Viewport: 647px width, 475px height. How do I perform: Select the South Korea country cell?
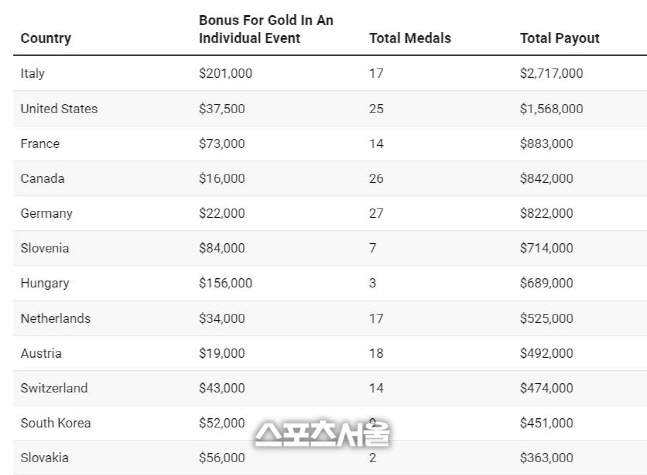pyautogui.click(x=55, y=423)
